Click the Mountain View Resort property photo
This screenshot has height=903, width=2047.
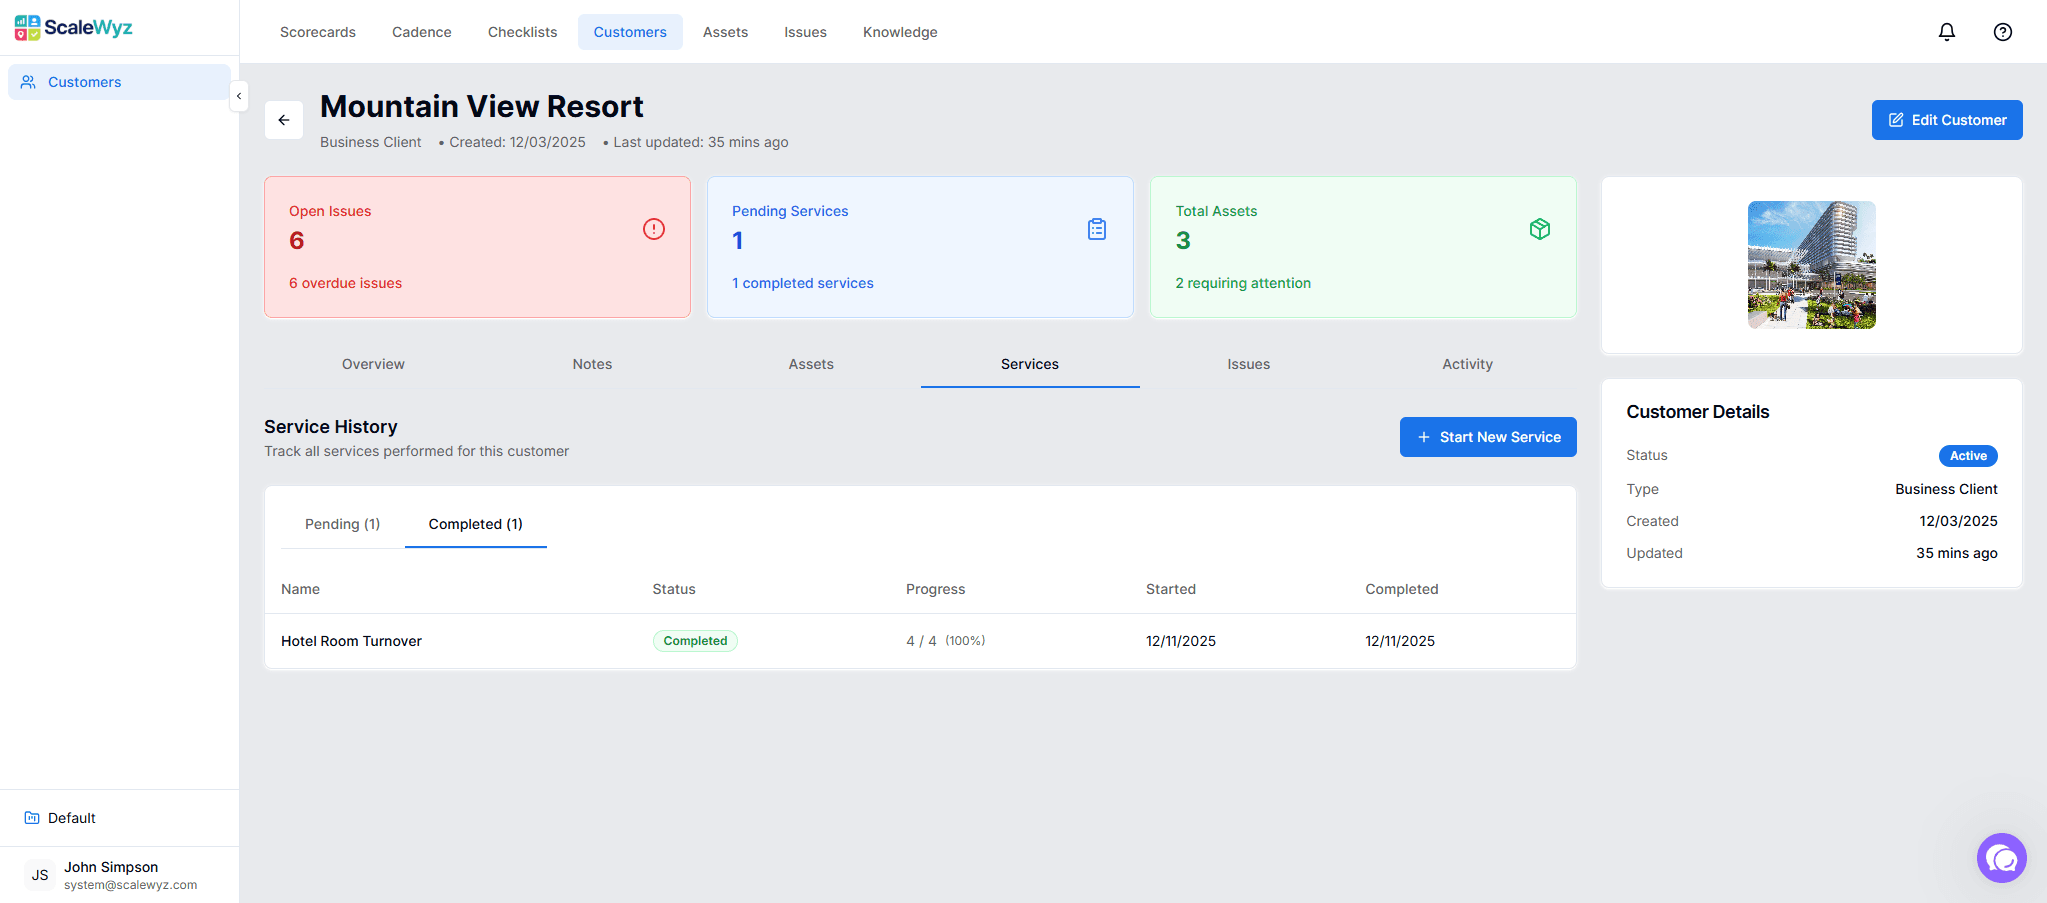click(1811, 264)
